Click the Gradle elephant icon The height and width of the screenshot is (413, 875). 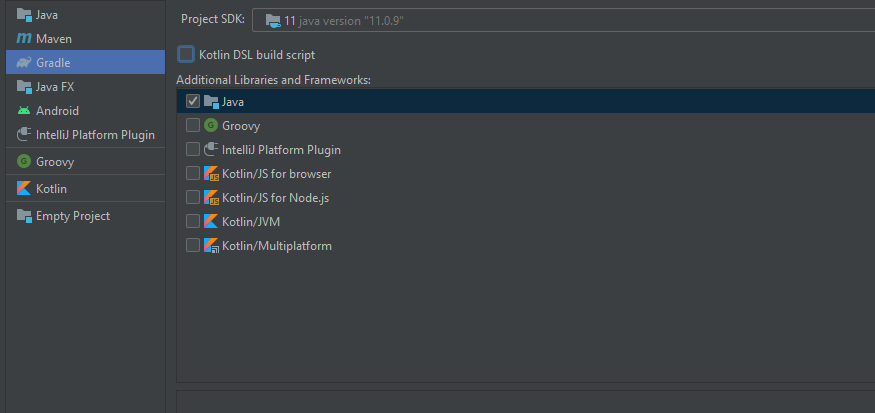[x=24, y=63]
